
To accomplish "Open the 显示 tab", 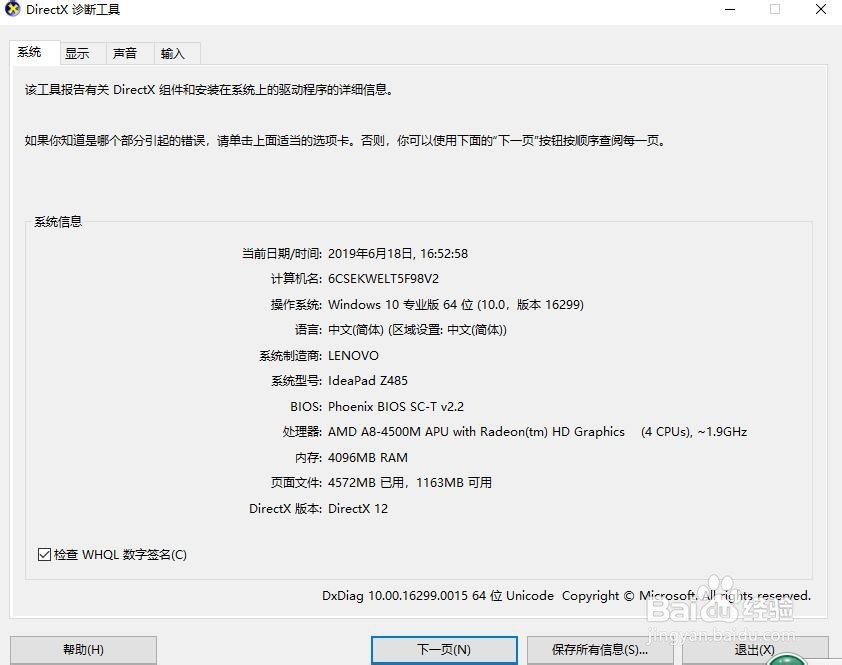I will coord(83,53).
